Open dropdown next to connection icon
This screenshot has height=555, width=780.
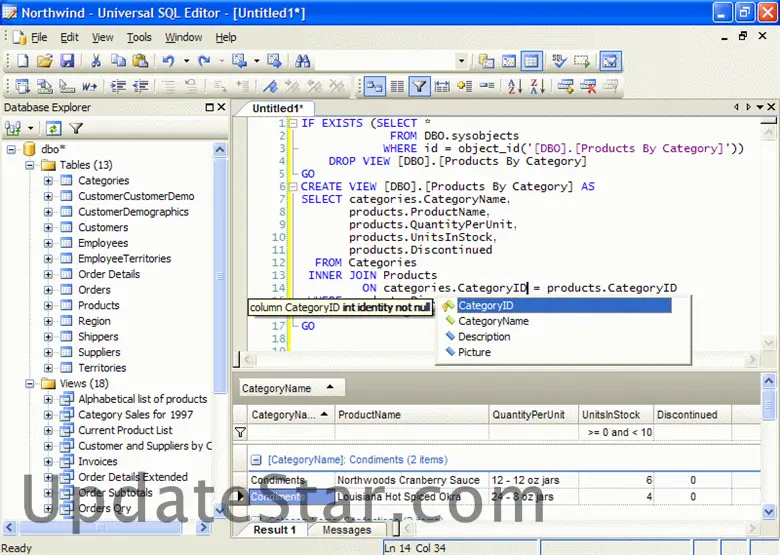(31, 129)
